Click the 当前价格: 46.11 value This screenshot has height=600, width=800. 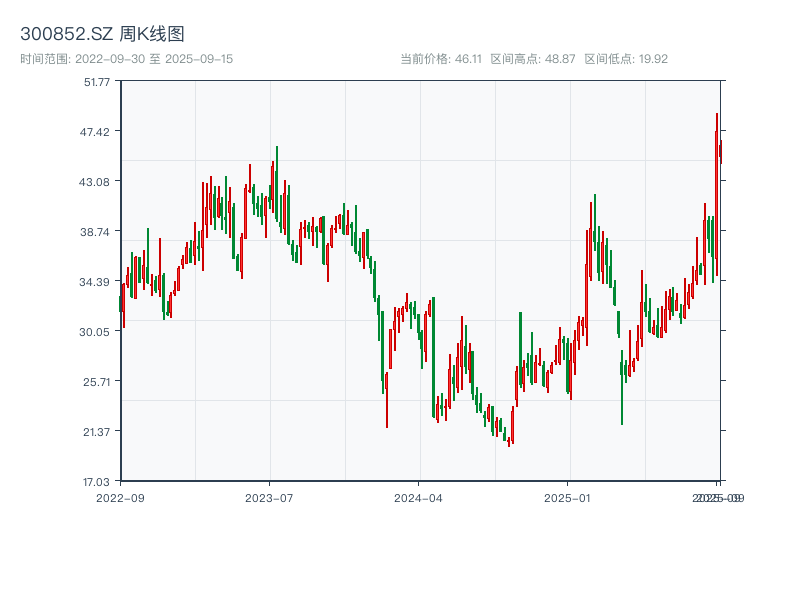pos(441,59)
